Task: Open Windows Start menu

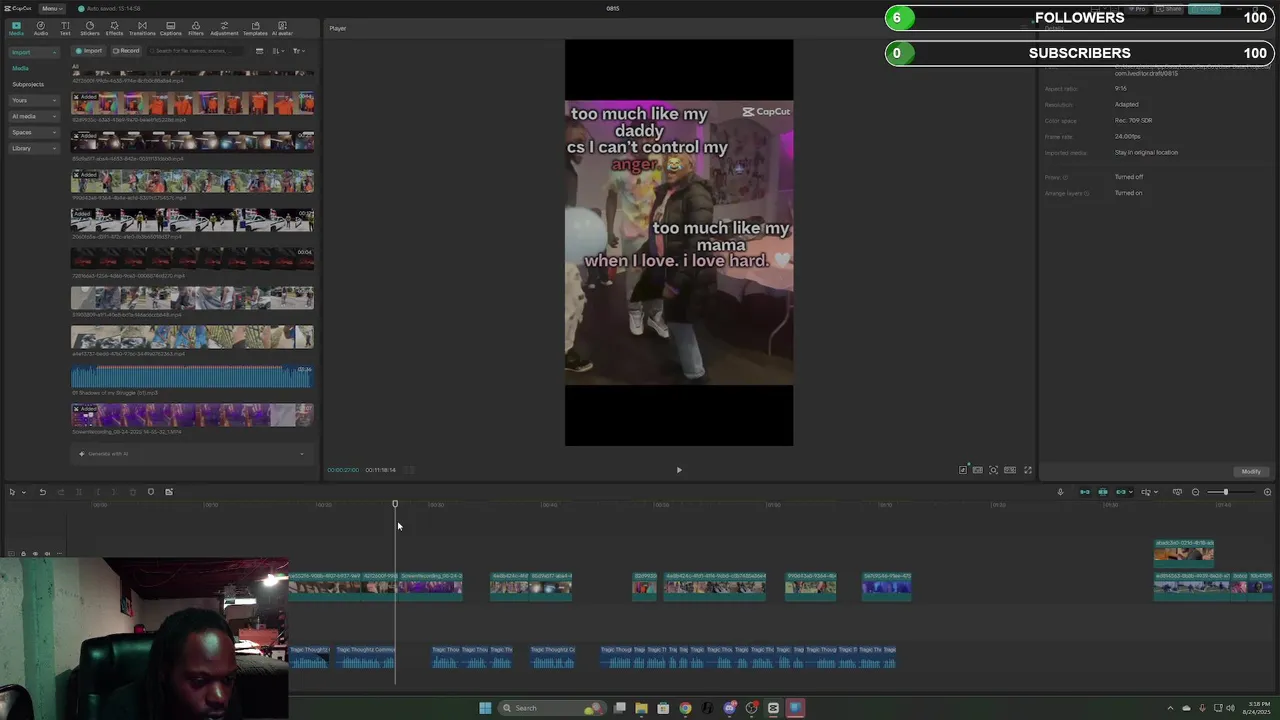Action: (485, 708)
